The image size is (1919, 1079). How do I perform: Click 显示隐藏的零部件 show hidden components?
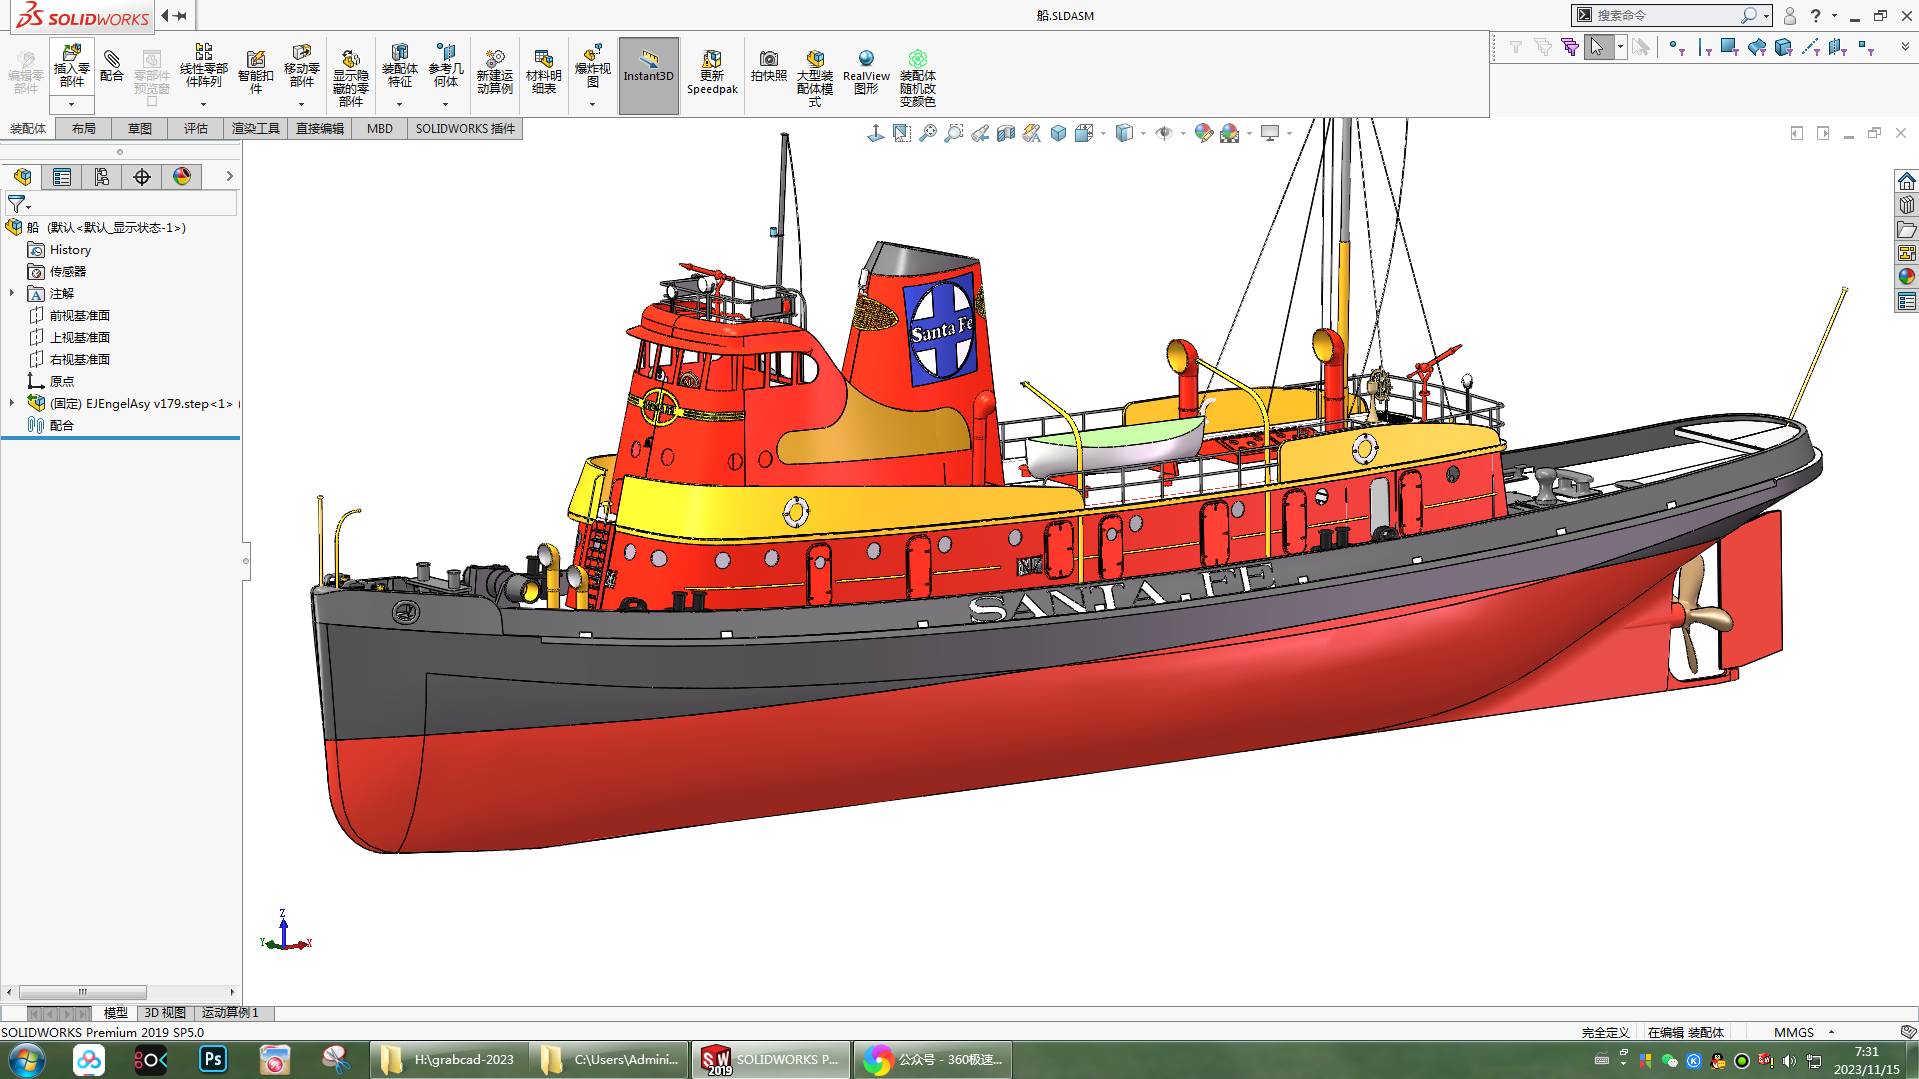[x=351, y=77]
